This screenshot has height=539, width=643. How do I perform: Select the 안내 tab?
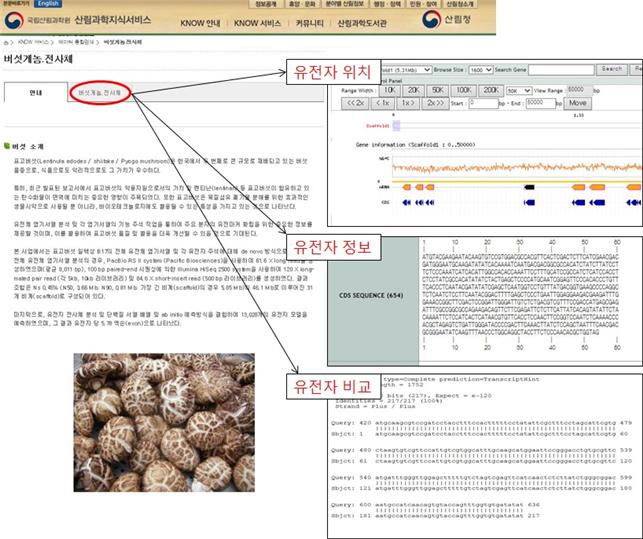point(36,93)
